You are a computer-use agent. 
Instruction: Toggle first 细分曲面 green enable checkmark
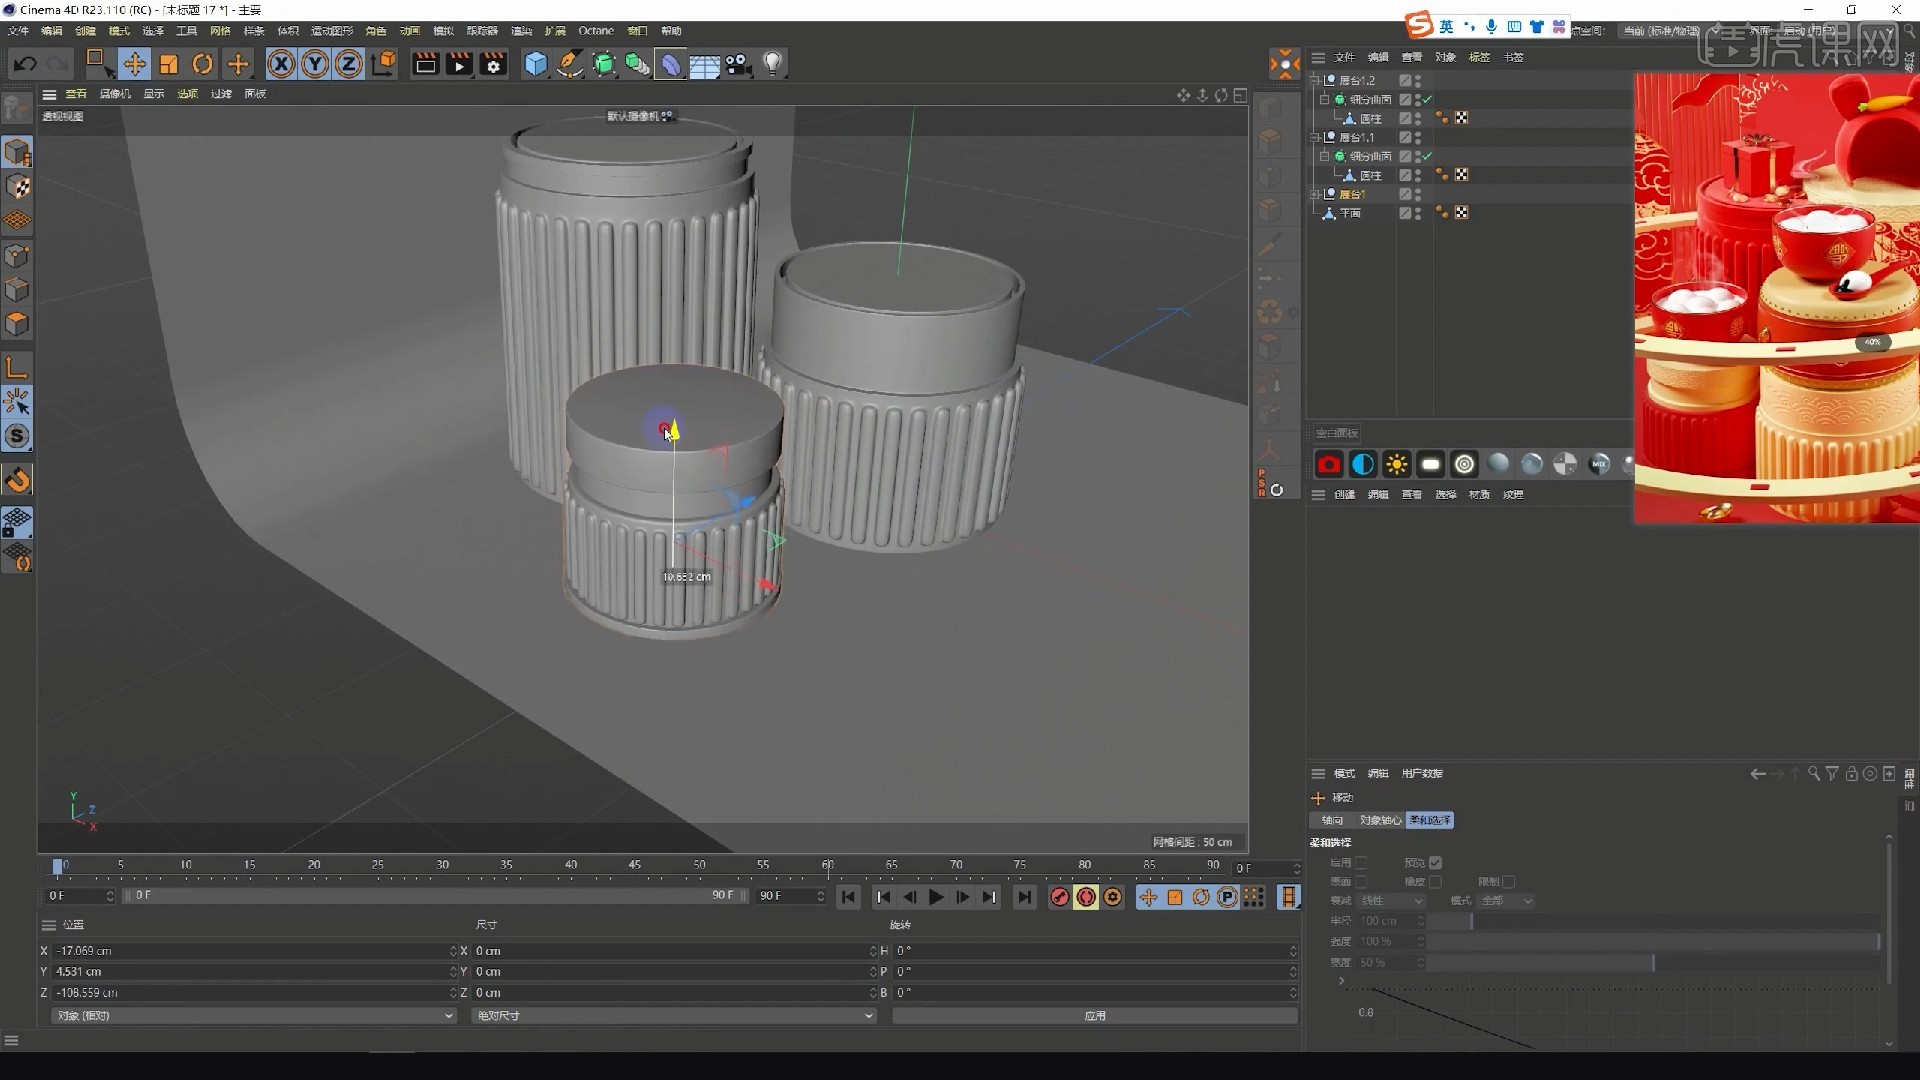[1428, 99]
